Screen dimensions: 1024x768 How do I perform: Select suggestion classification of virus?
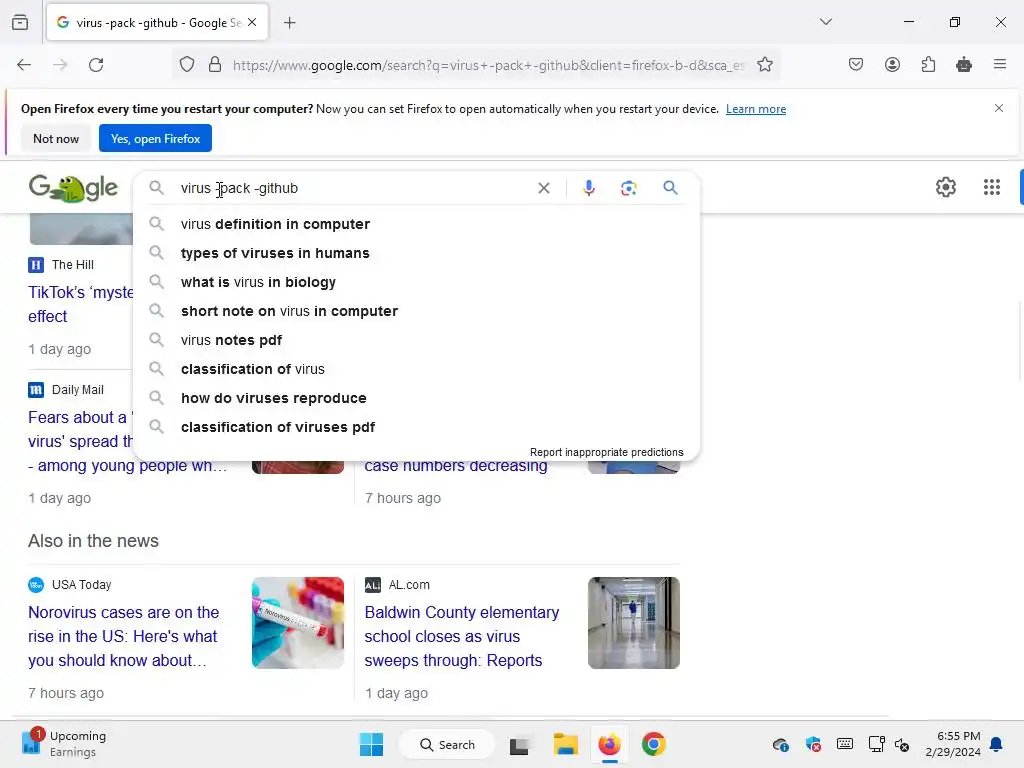click(417, 369)
